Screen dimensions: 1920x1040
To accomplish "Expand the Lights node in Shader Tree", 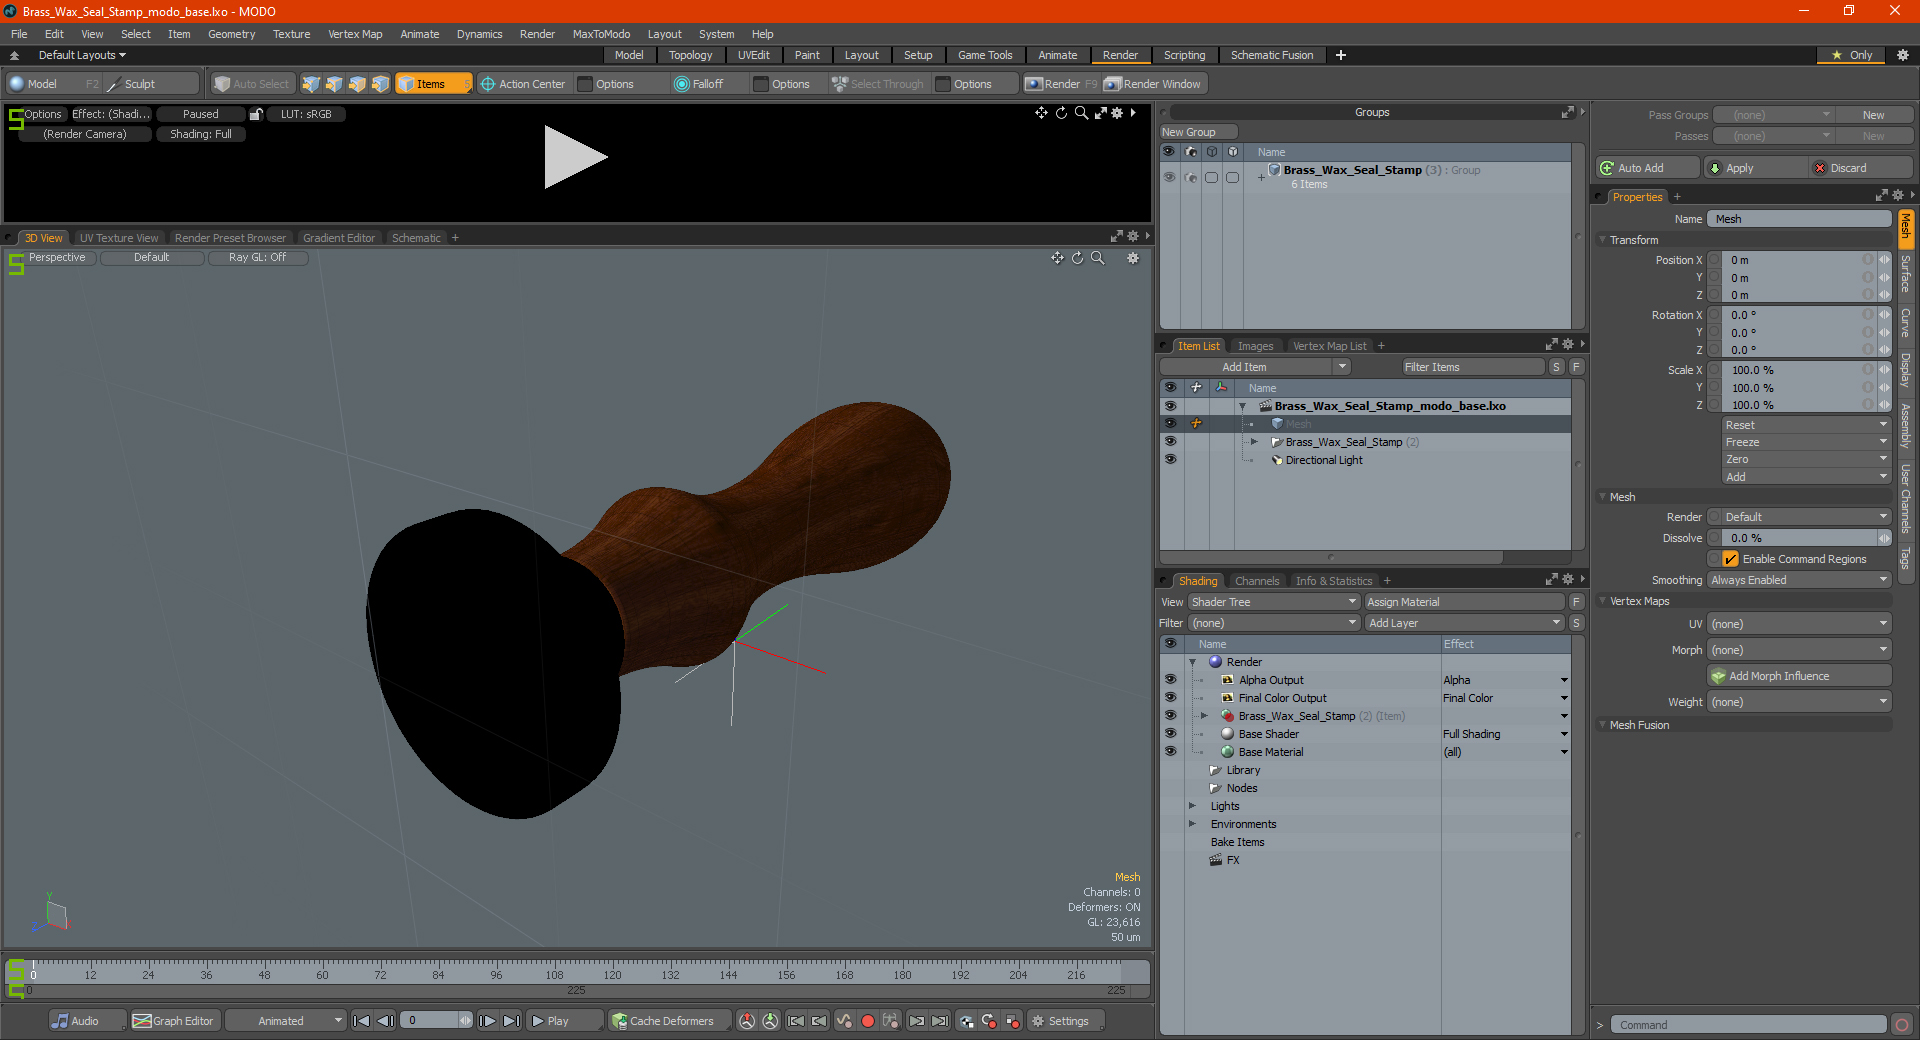I will click(1192, 806).
